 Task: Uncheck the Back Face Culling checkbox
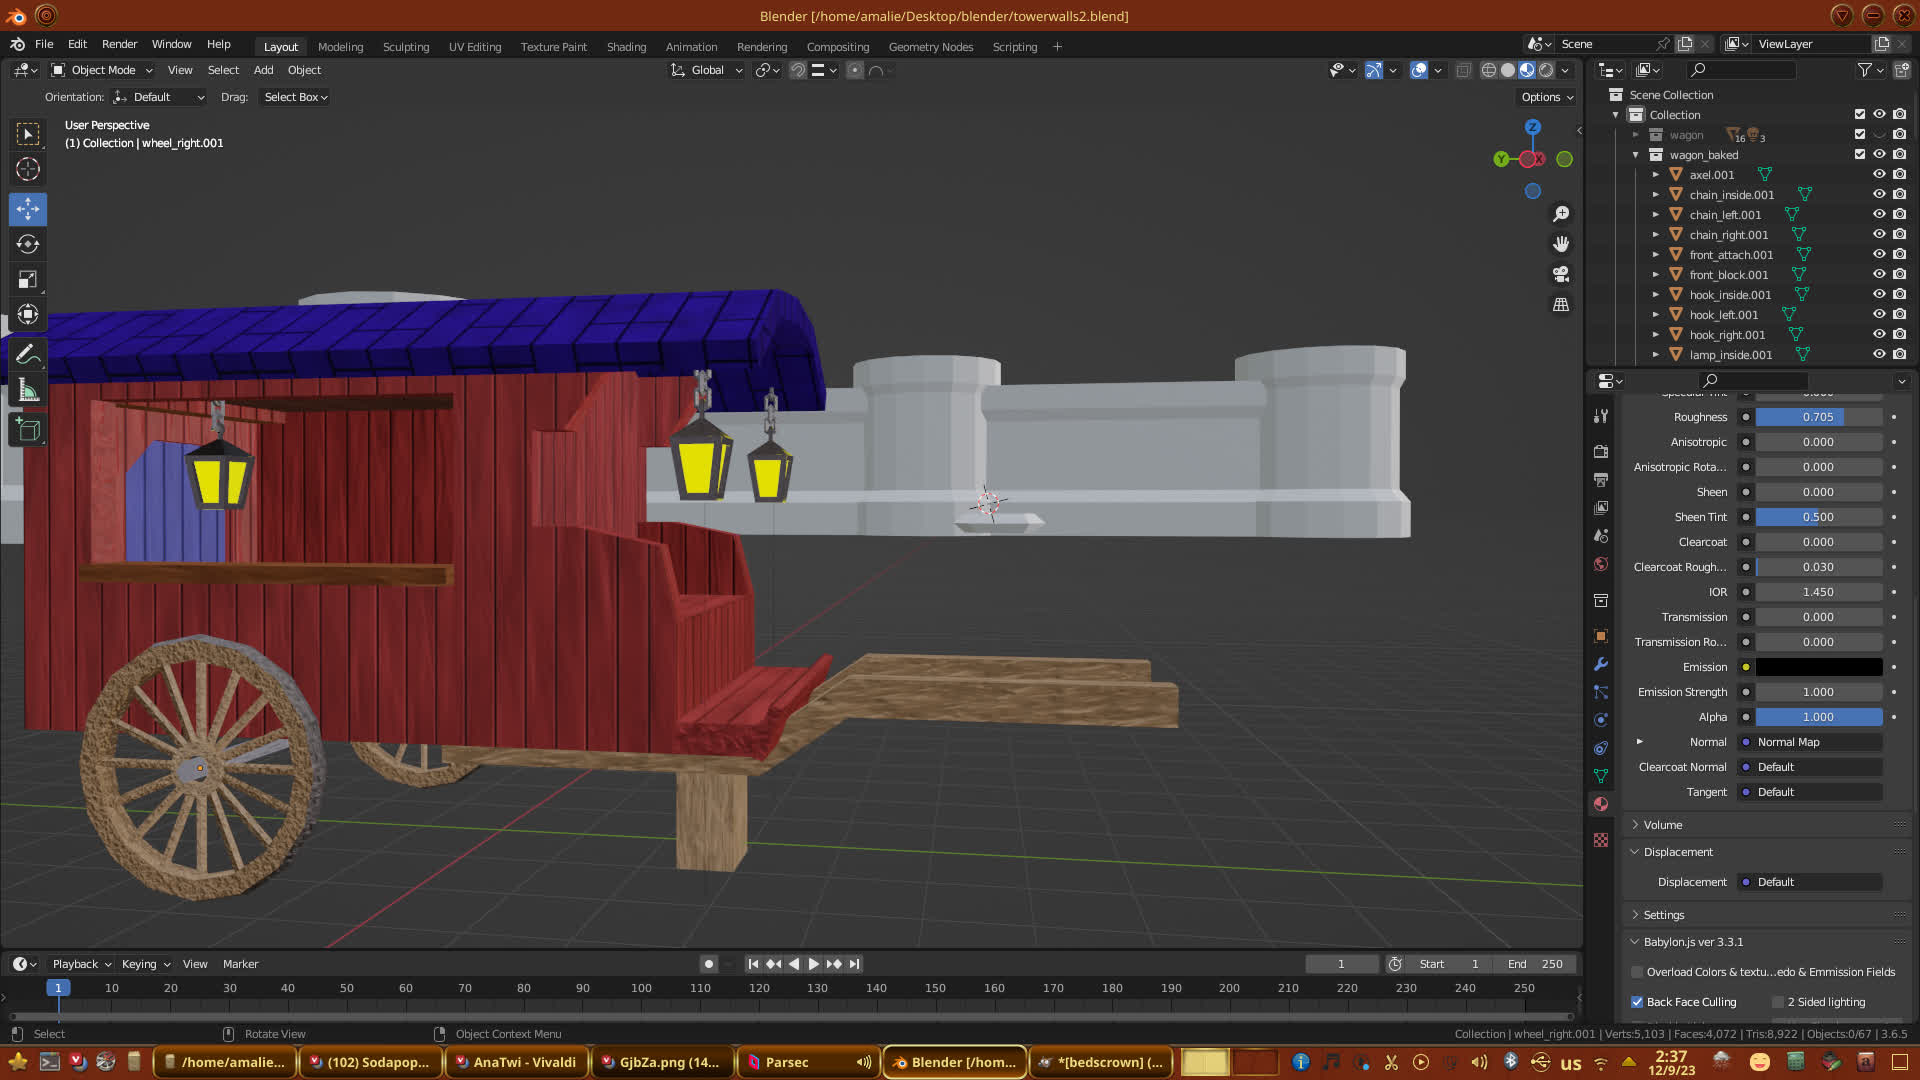[1637, 1002]
